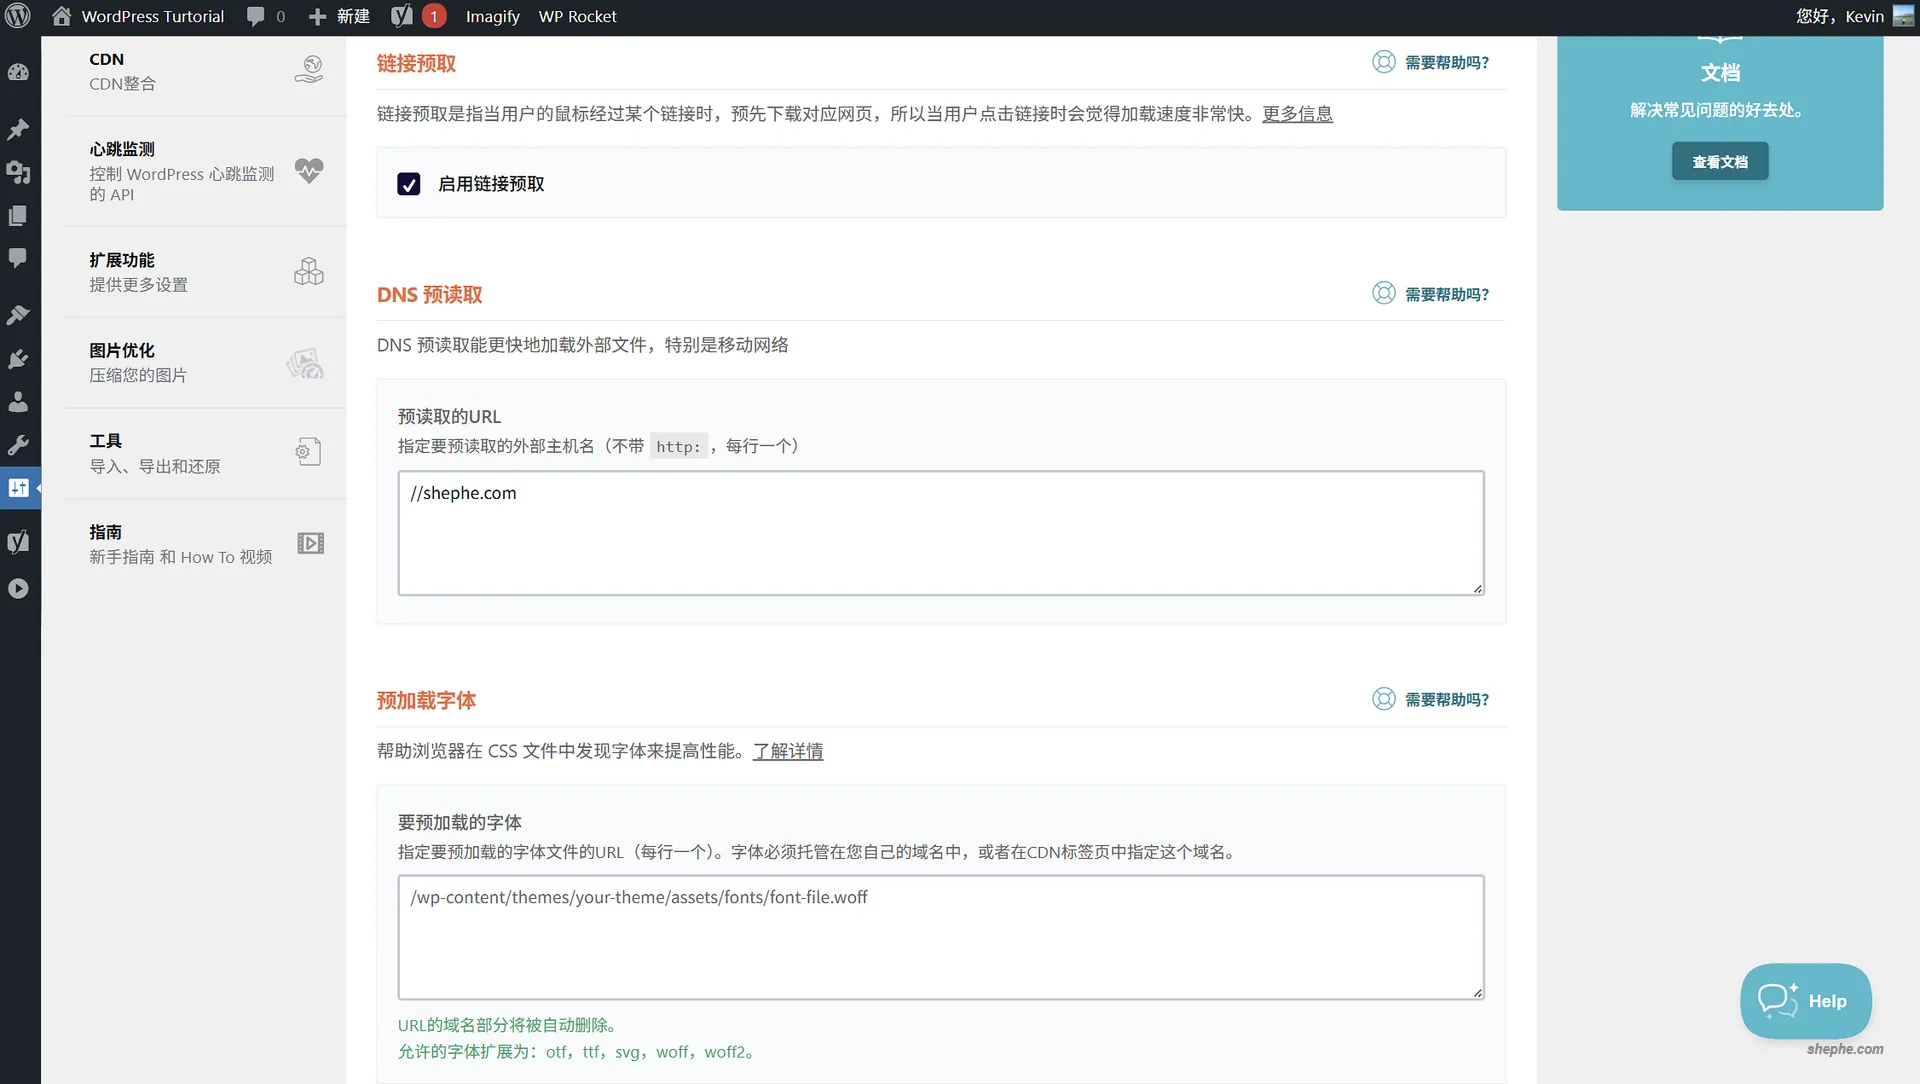This screenshot has height=1084, width=1920.
Task: Open the Media library icon
Action: click(x=18, y=173)
